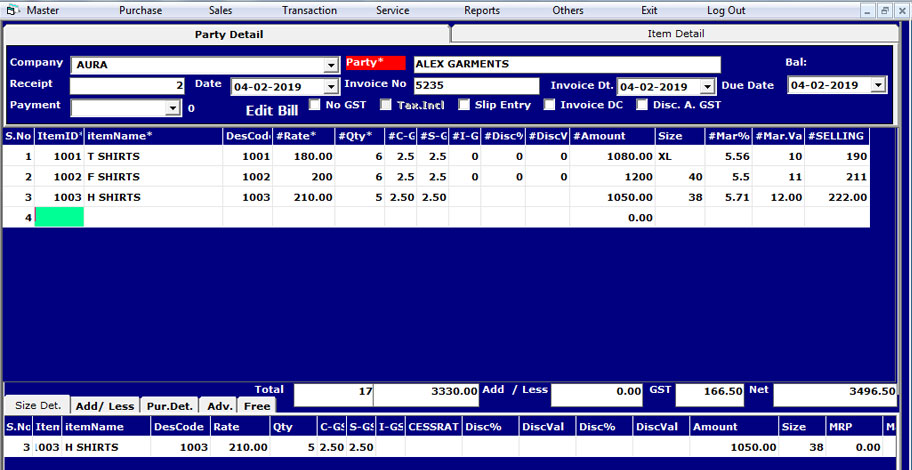Click the CESSRAT column header

click(433, 427)
